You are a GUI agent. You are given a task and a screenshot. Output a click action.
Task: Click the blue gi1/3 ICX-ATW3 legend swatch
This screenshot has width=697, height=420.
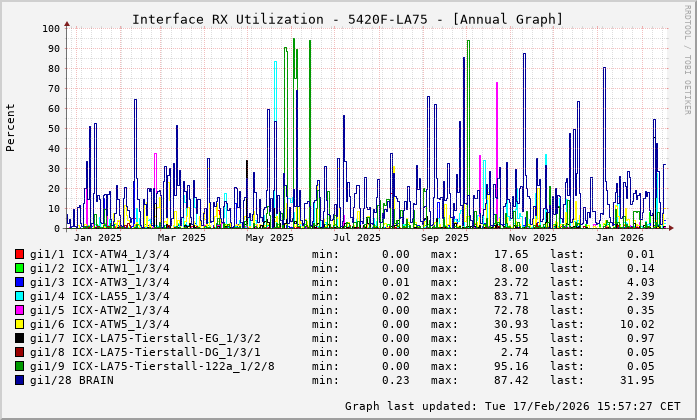coord(20,282)
